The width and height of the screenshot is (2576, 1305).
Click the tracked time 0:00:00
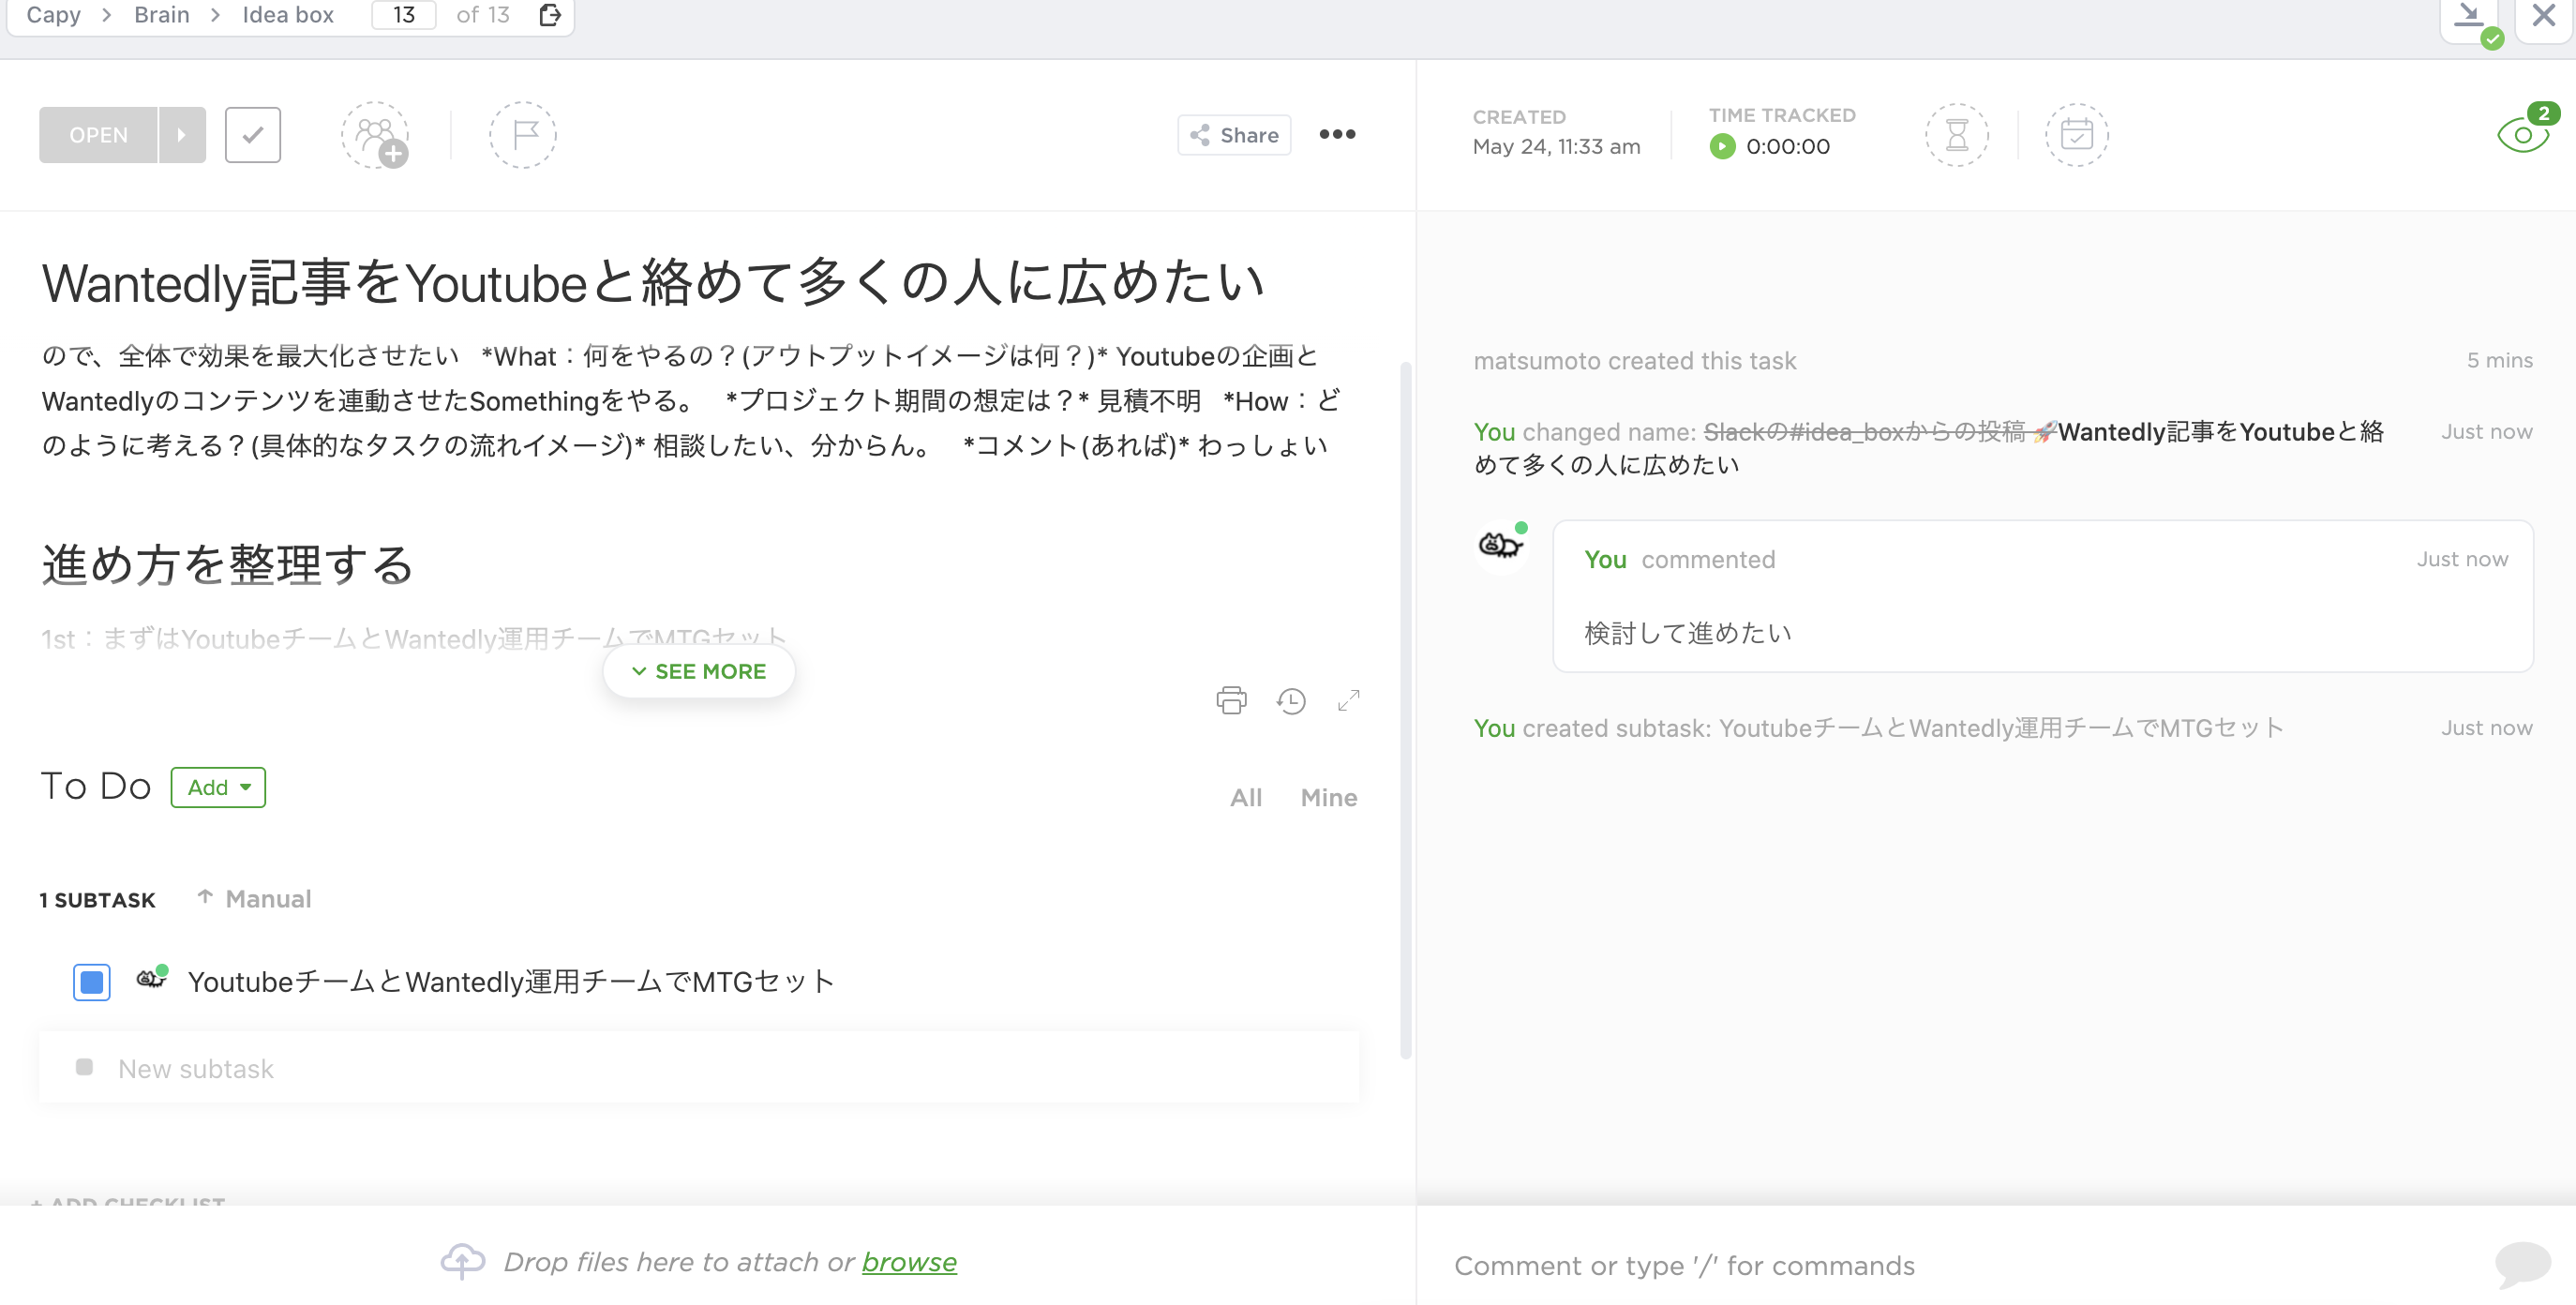pos(1788,147)
